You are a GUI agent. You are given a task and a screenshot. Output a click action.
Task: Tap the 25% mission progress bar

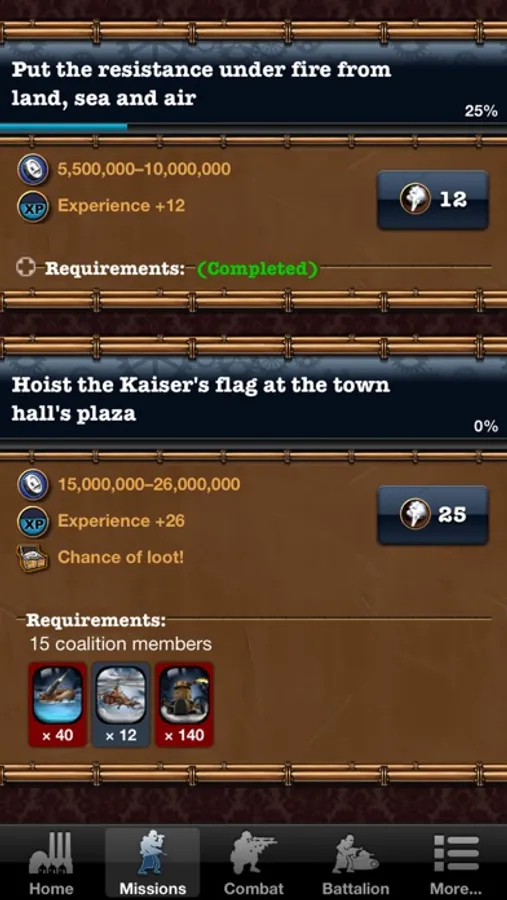253,127
